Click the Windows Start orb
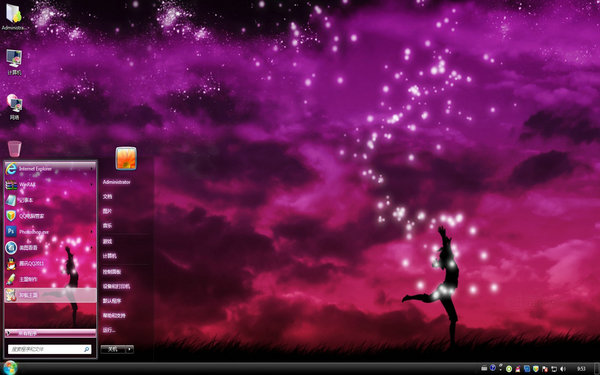 click(x=10, y=368)
